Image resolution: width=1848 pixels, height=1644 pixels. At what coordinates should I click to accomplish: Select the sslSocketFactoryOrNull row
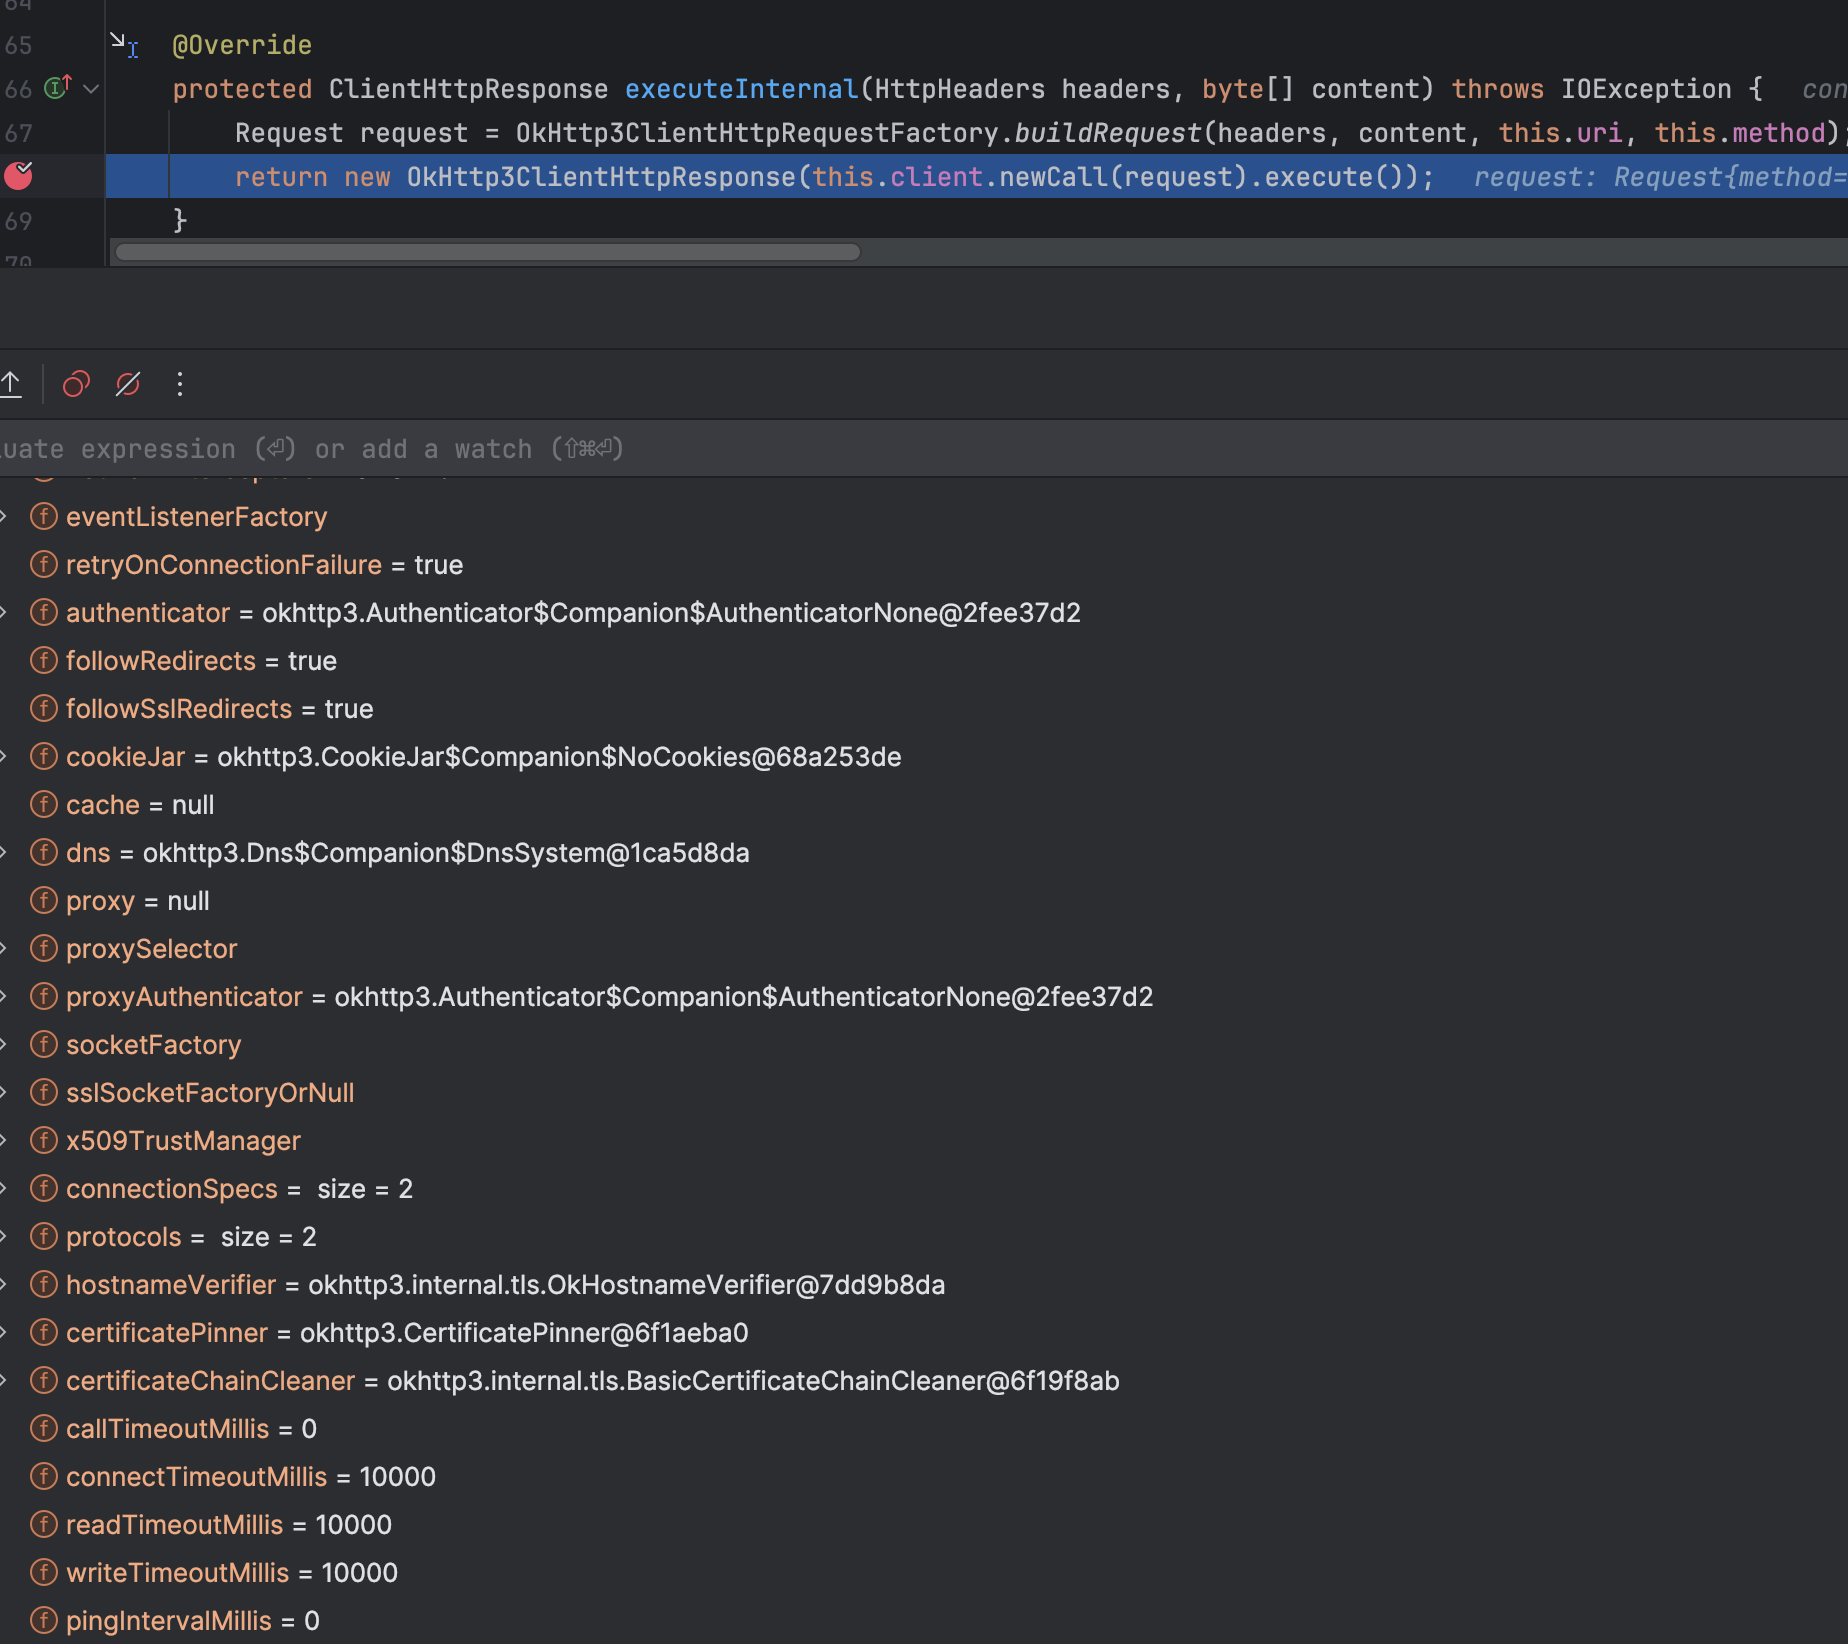(924, 1093)
